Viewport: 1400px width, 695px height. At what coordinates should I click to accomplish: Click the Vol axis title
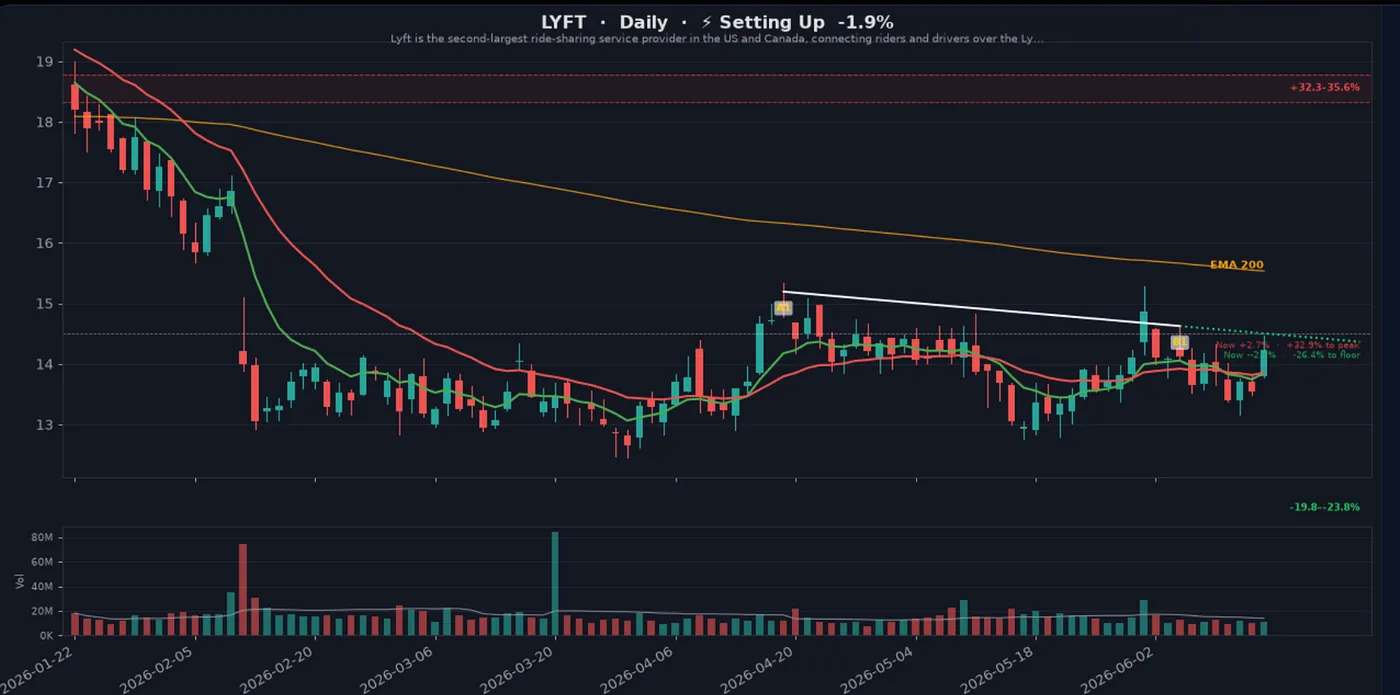click(19, 580)
